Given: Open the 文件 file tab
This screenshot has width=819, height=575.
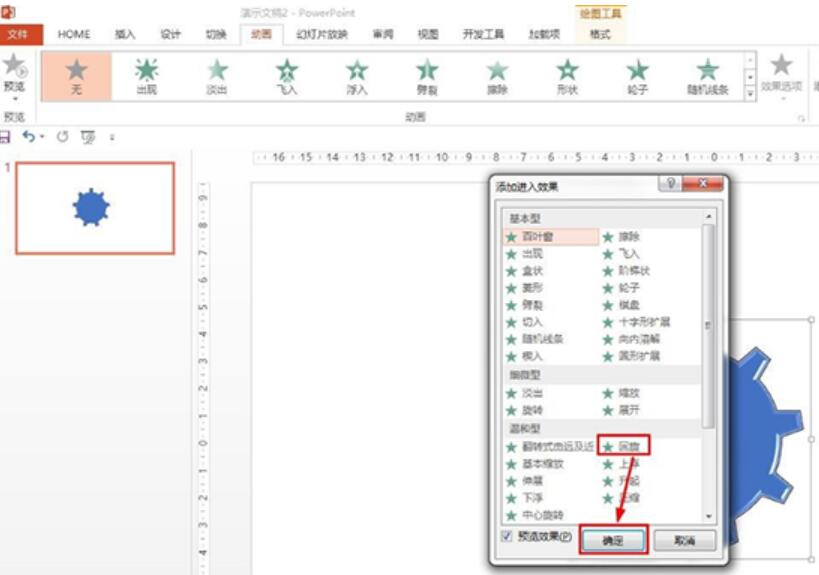Looking at the screenshot, I should [17, 34].
